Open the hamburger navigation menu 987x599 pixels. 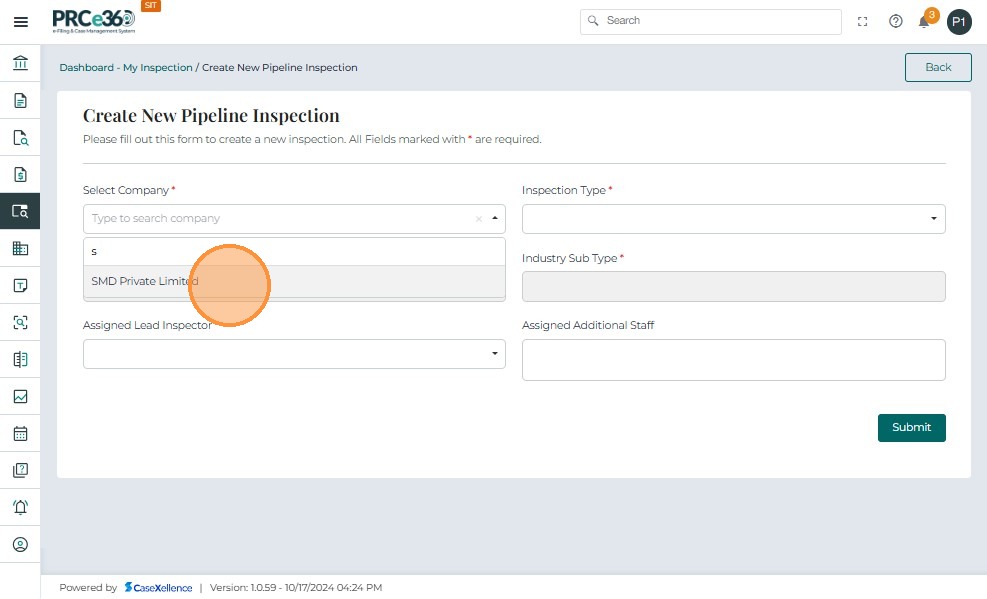[x=20, y=21]
